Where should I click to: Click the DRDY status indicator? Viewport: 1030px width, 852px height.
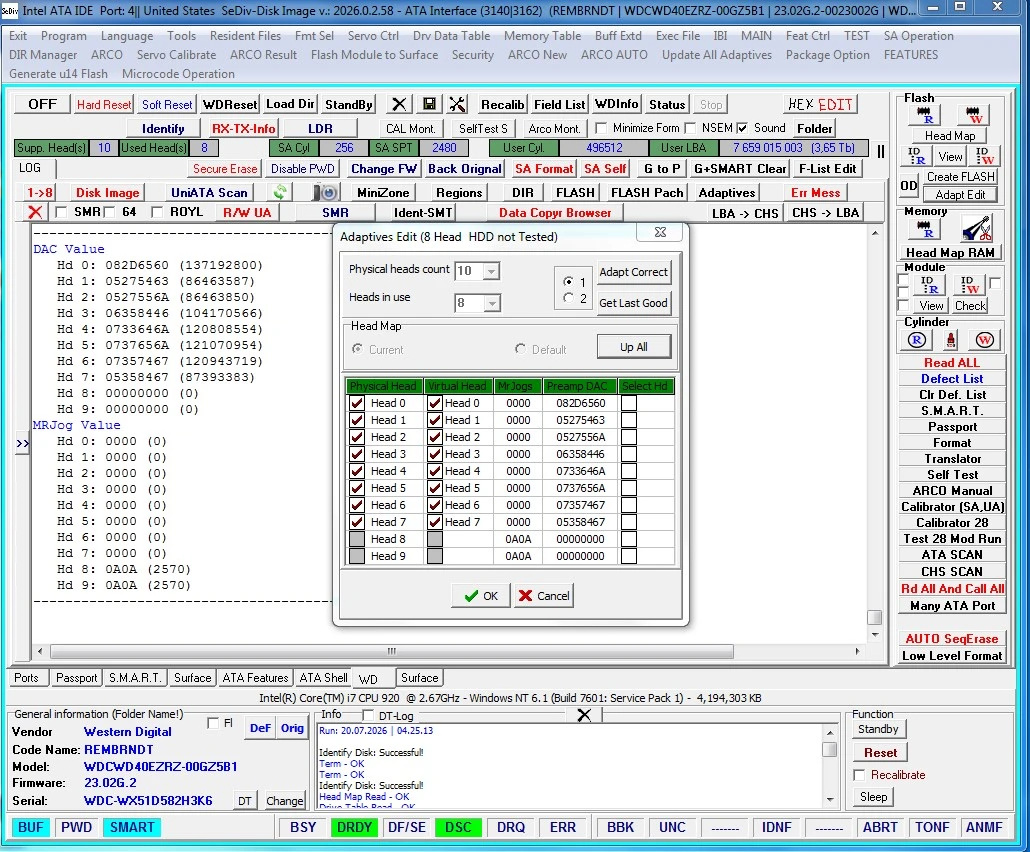[354, 828]
